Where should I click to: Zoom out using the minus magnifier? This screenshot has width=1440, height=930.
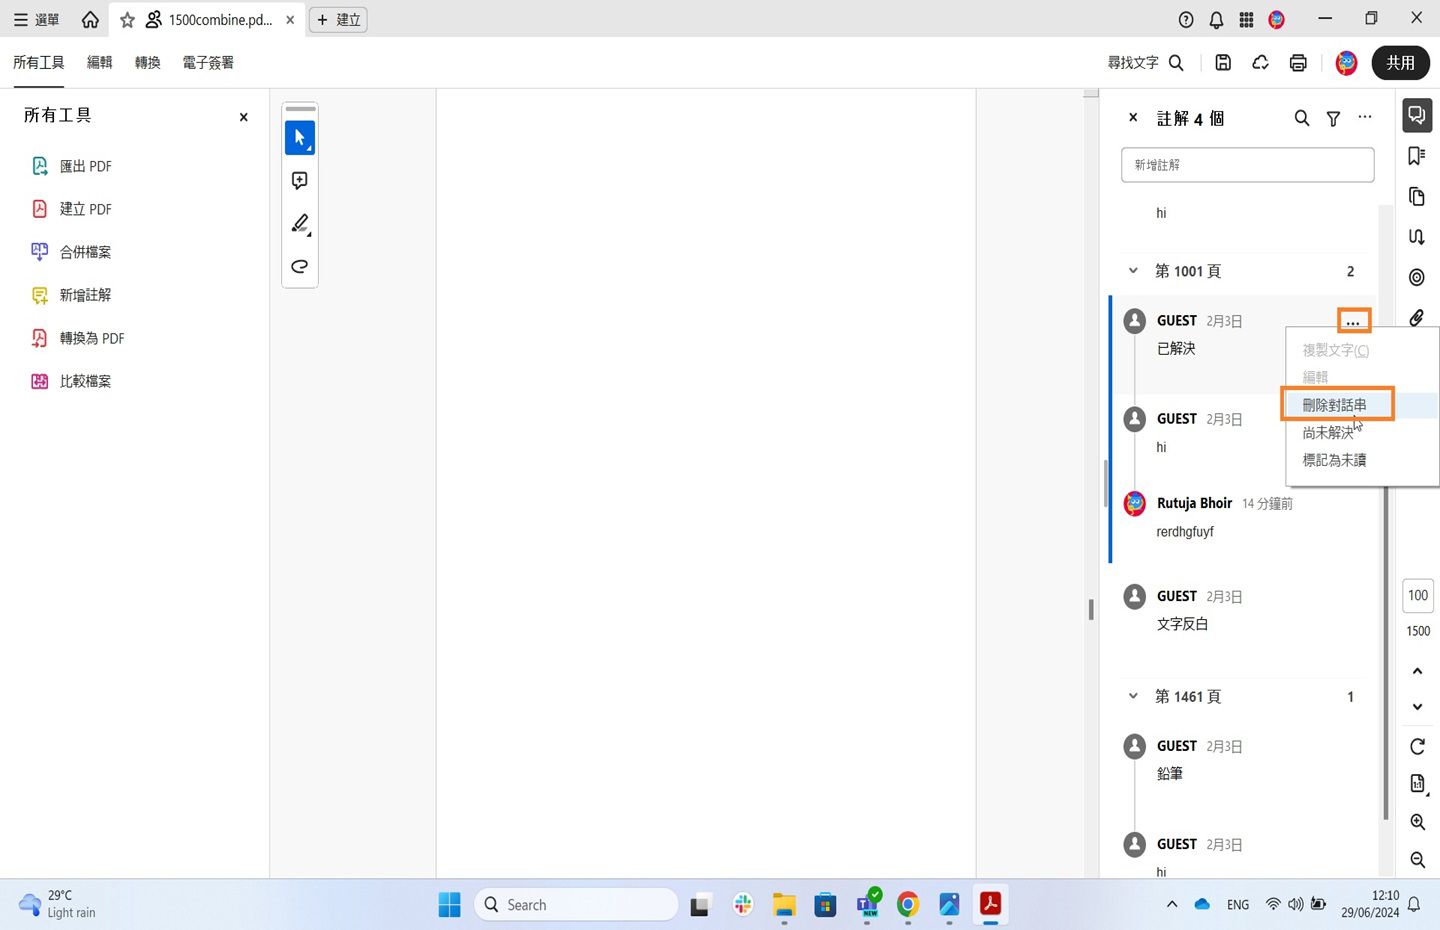[x=1417, y=859]
